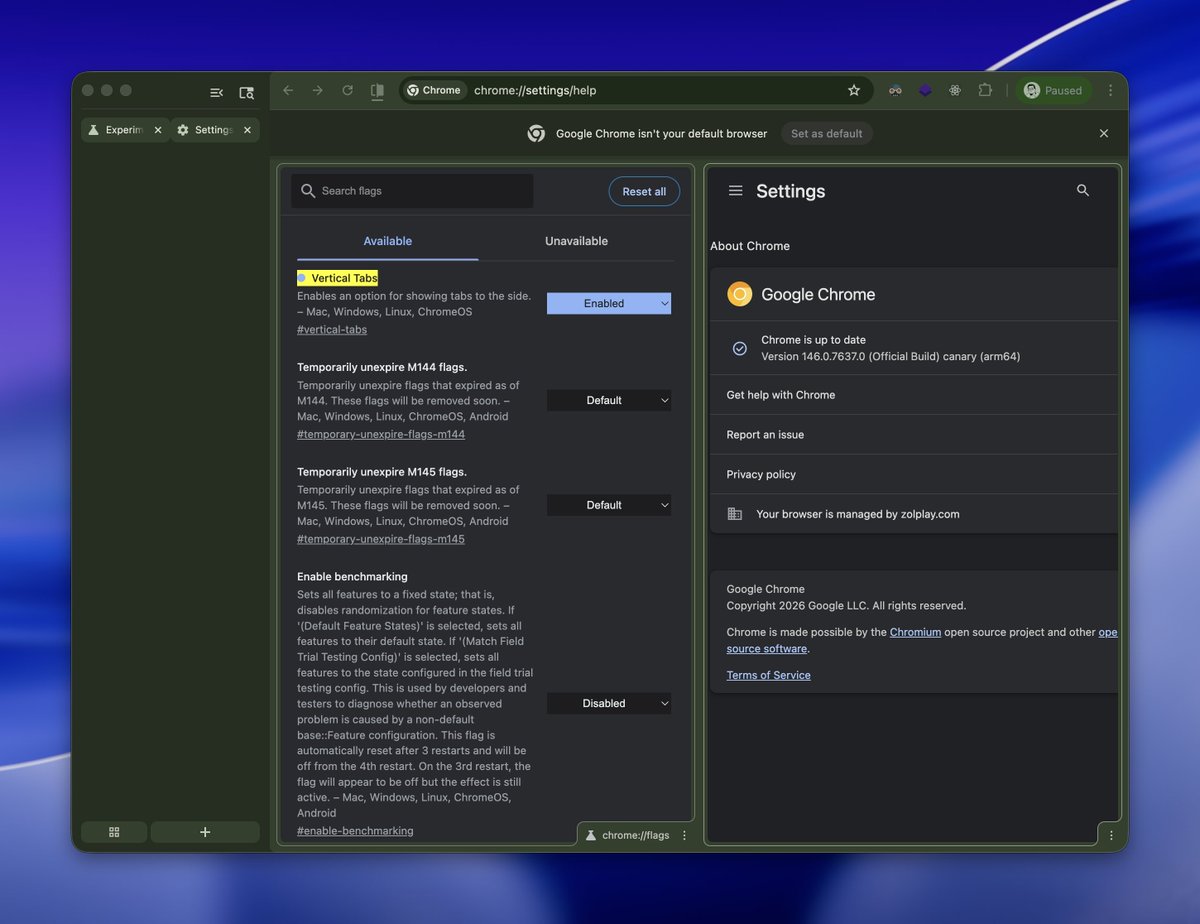
Task: Open chrome://flags pane three-dot menu
Action: (684, 835)
